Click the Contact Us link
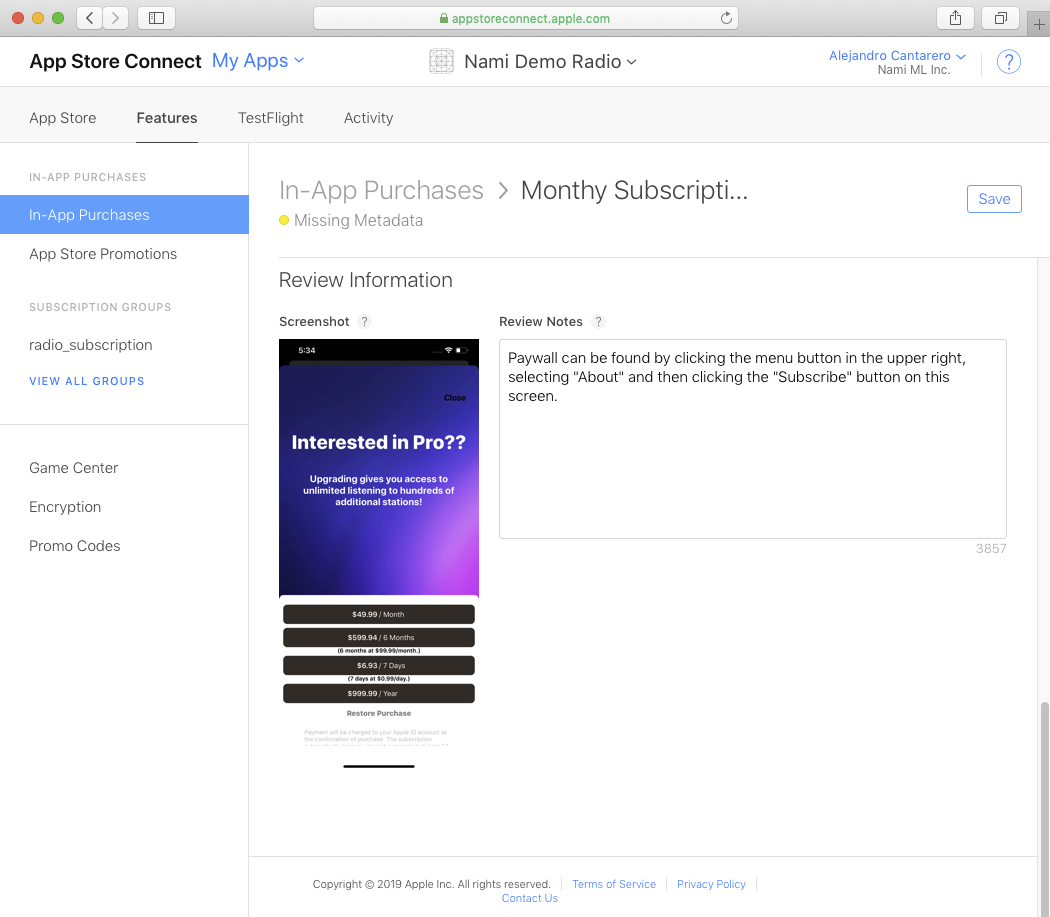This screenshot has width=1050, height=917. point(530,898)
